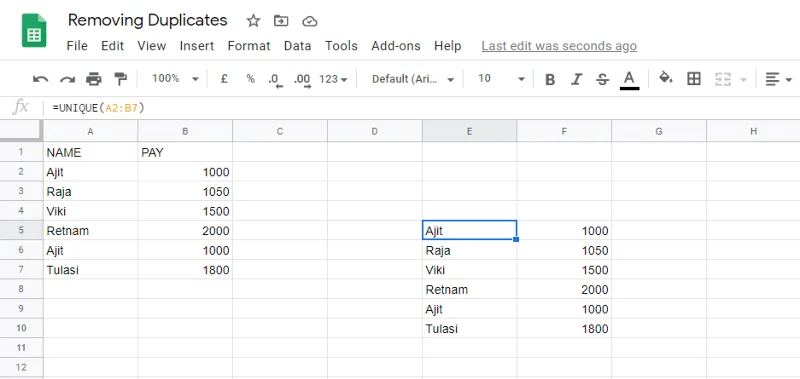Select column E header
Screen dimensions: 800x379
click(469, 132)
